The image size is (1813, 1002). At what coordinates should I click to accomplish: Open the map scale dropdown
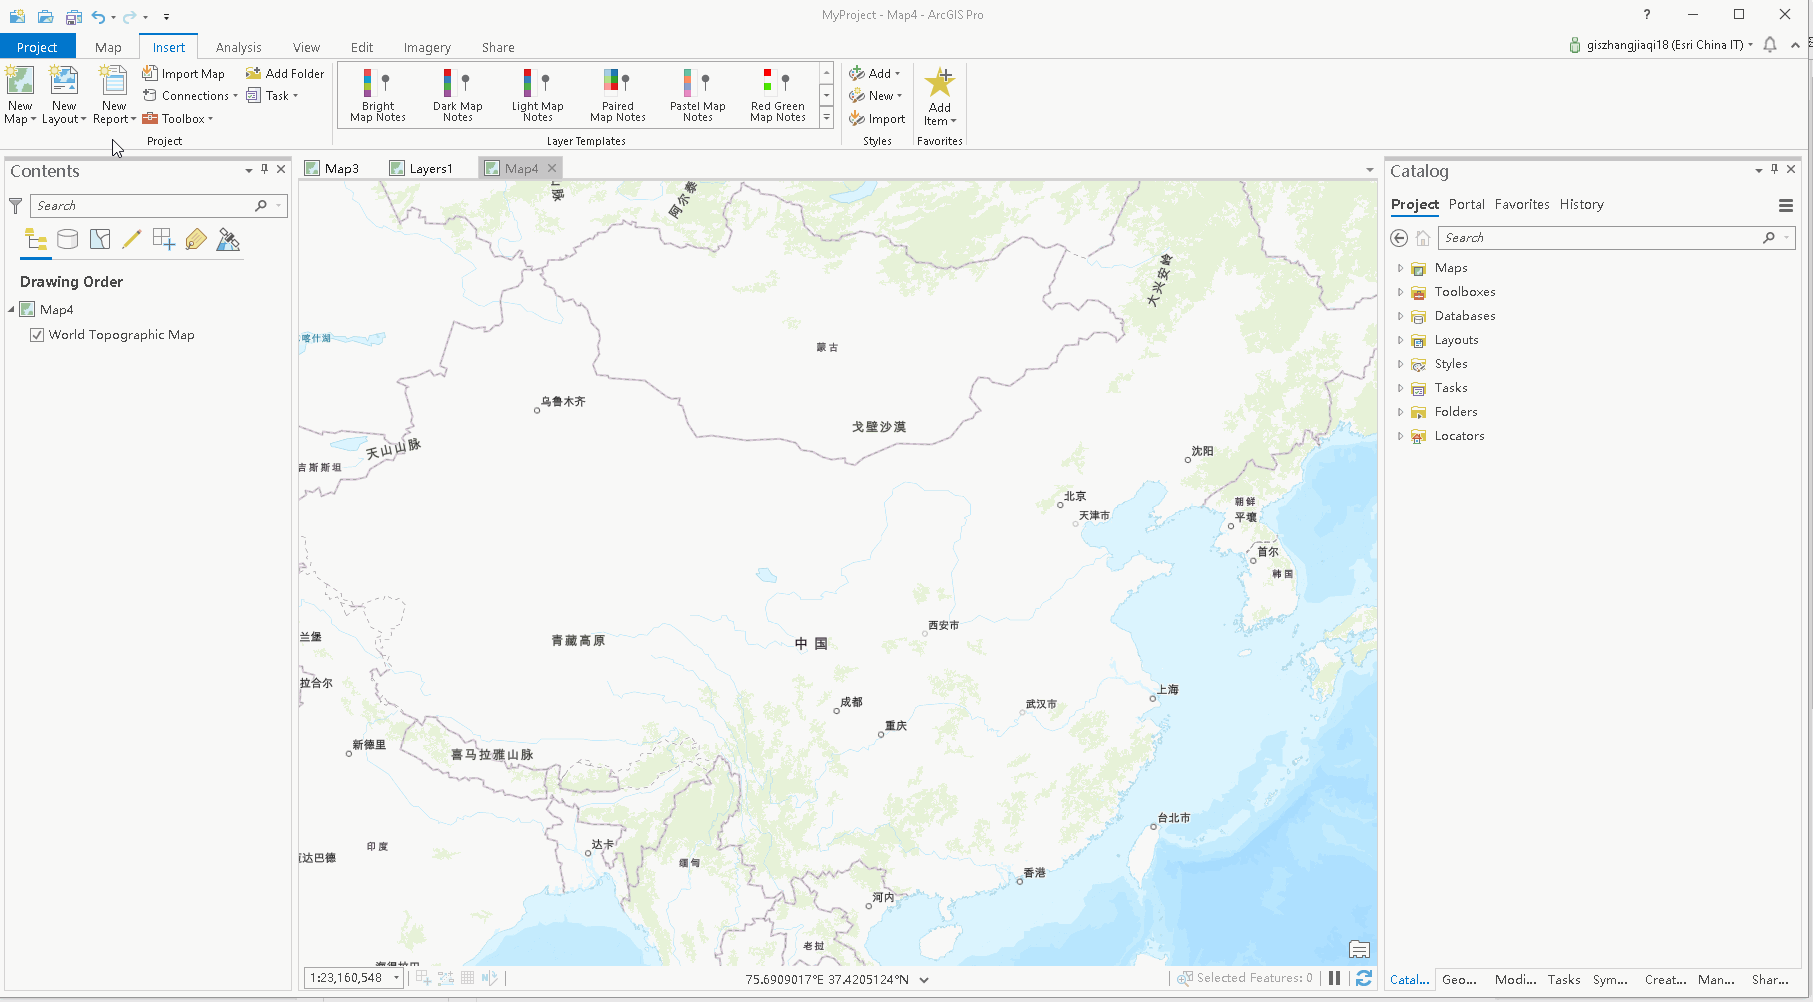tap(395, 978)
